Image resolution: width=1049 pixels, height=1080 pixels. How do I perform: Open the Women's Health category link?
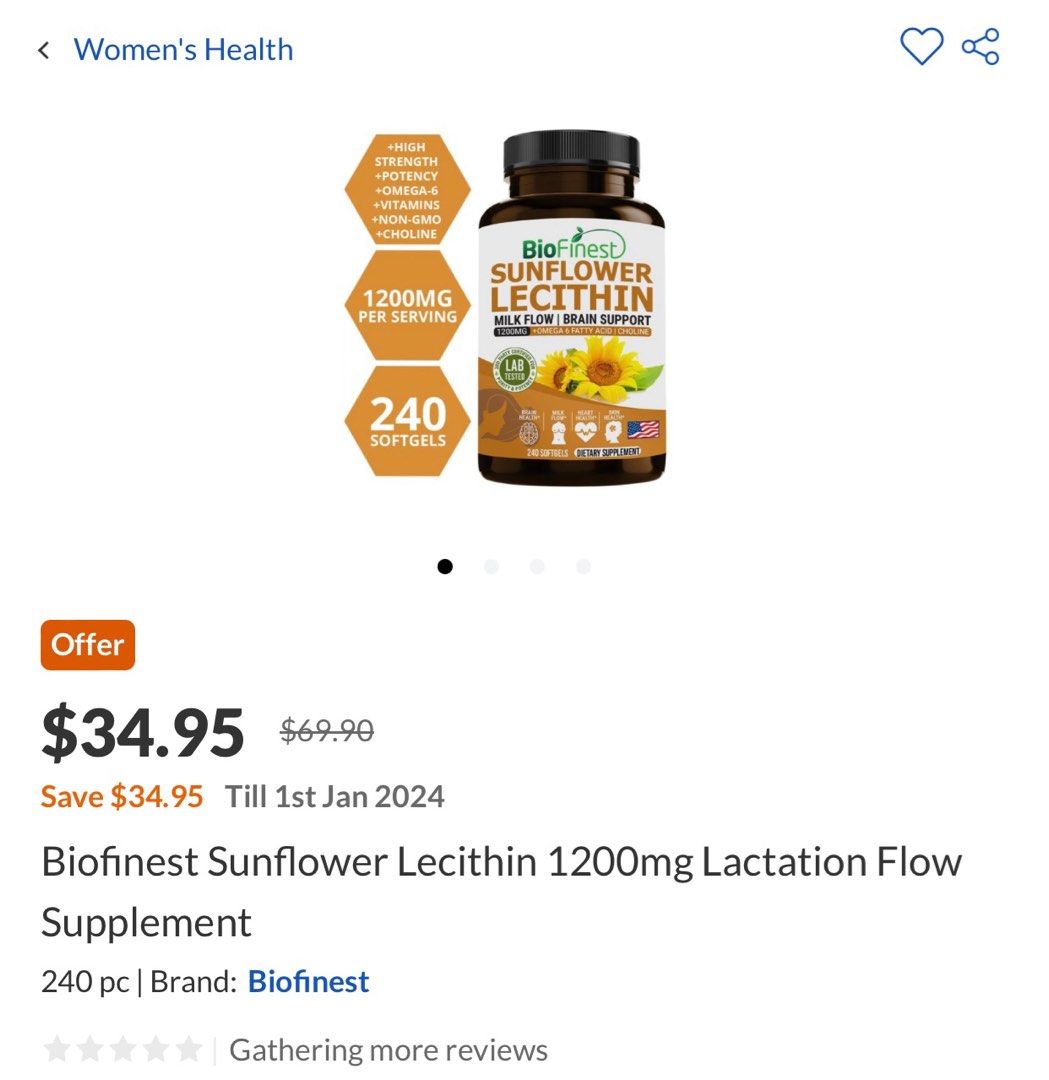point(184,49)
